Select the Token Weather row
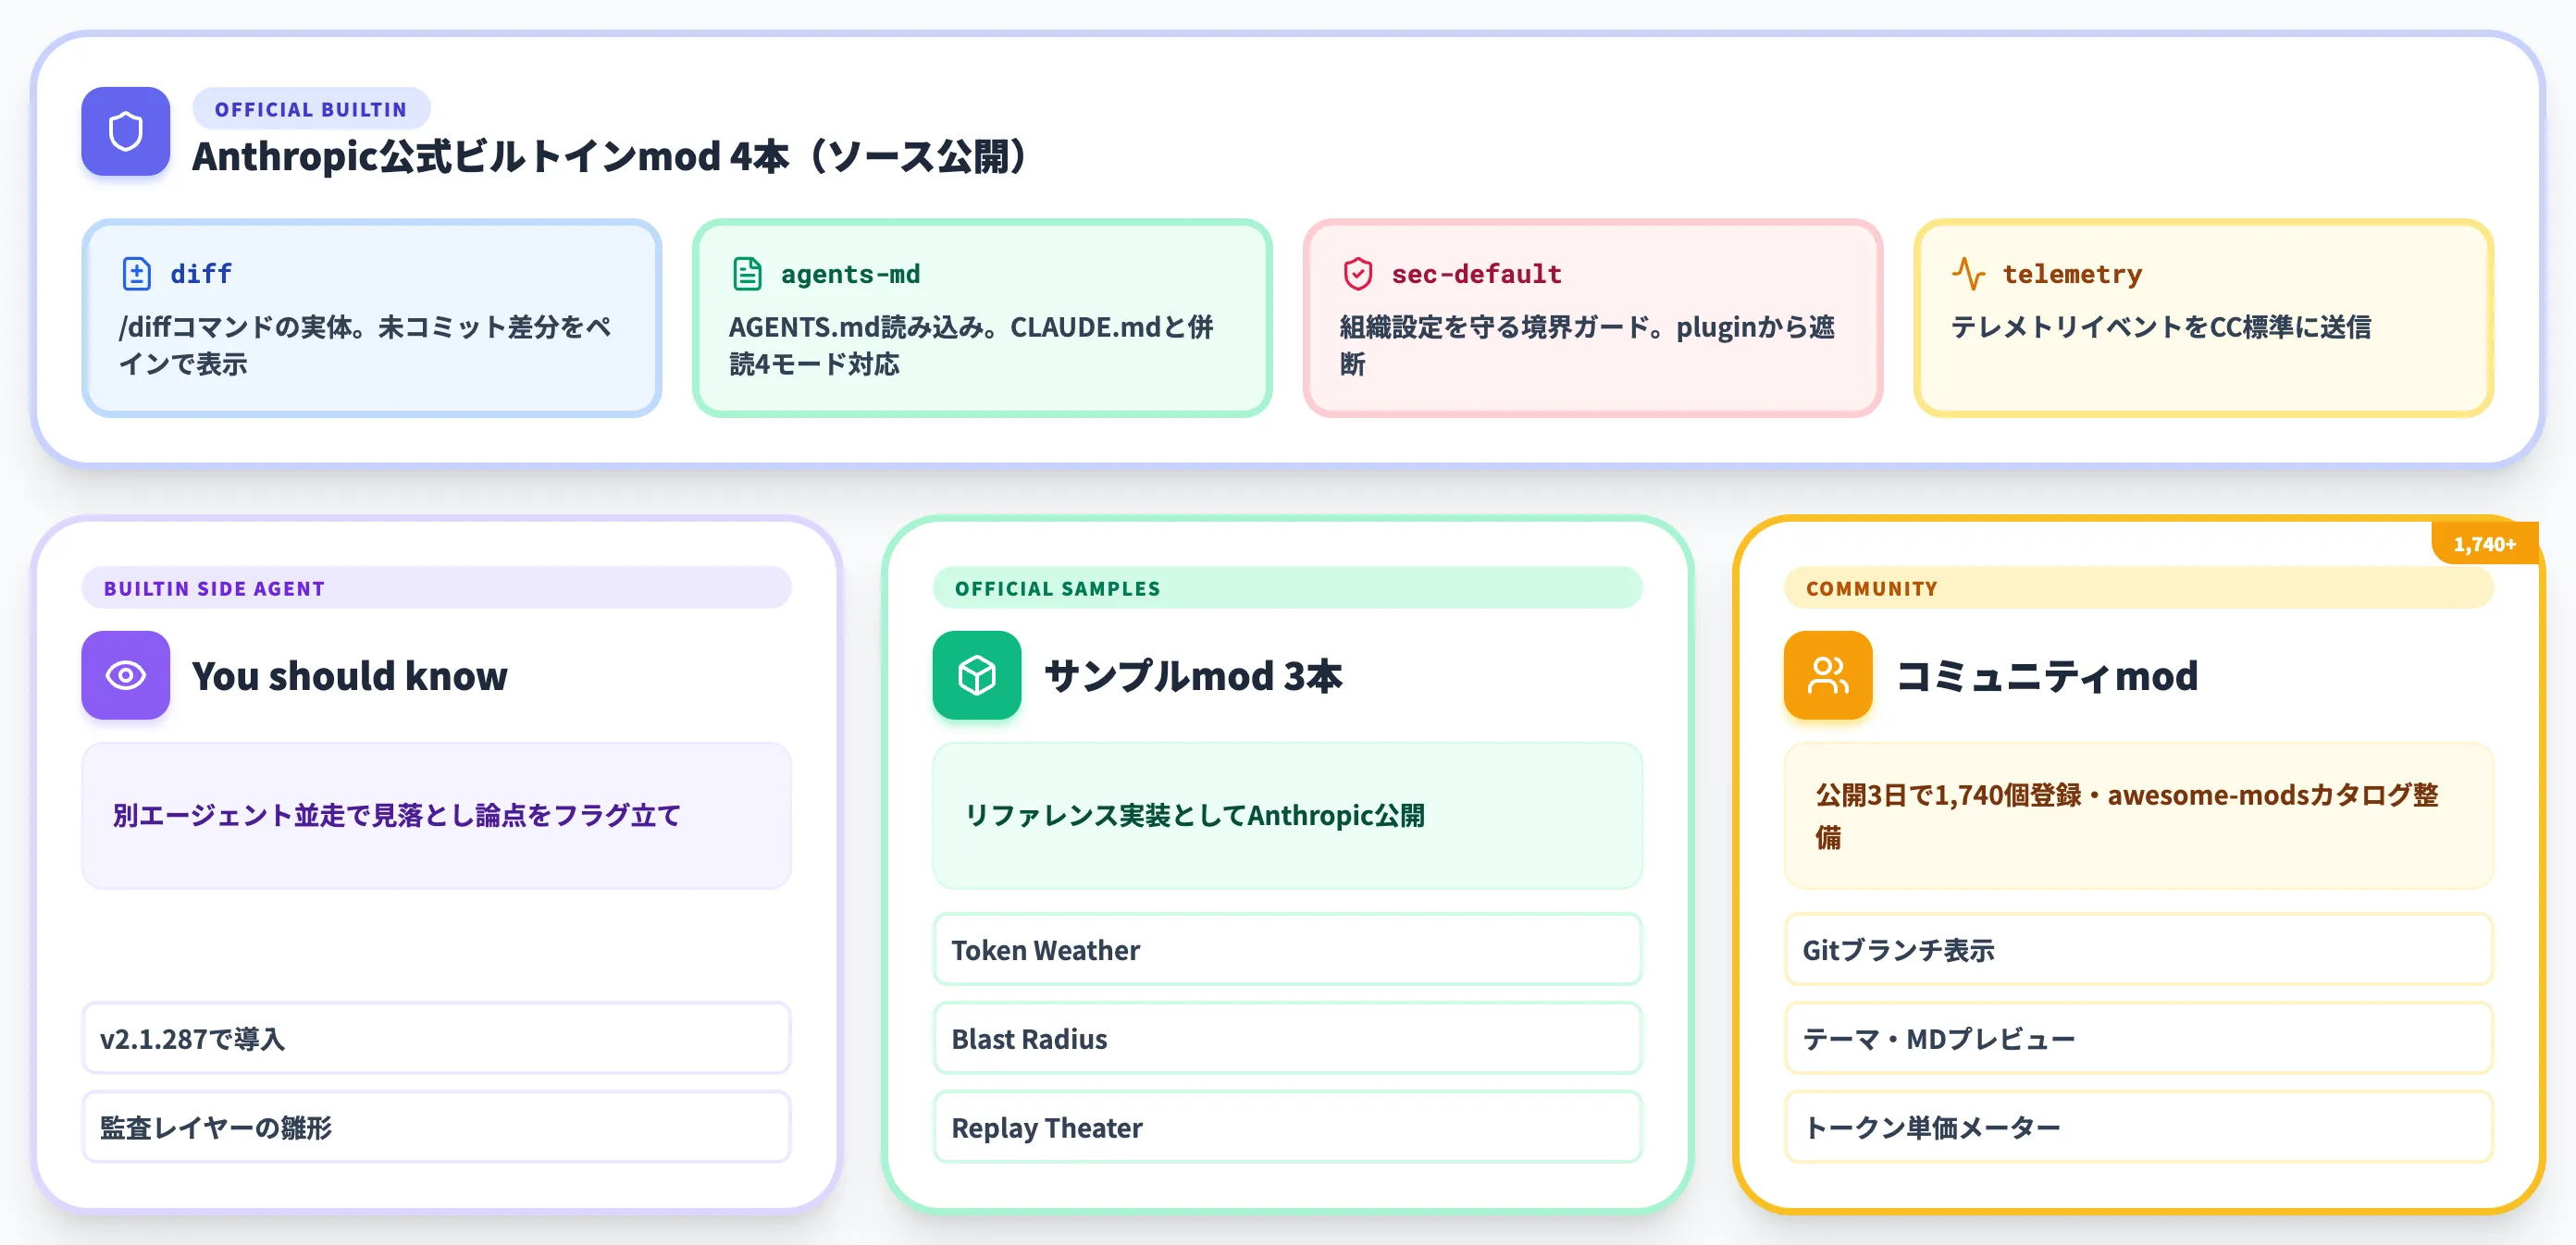The height and width of the screenshot is (1245, 2576). (1287, 949)
